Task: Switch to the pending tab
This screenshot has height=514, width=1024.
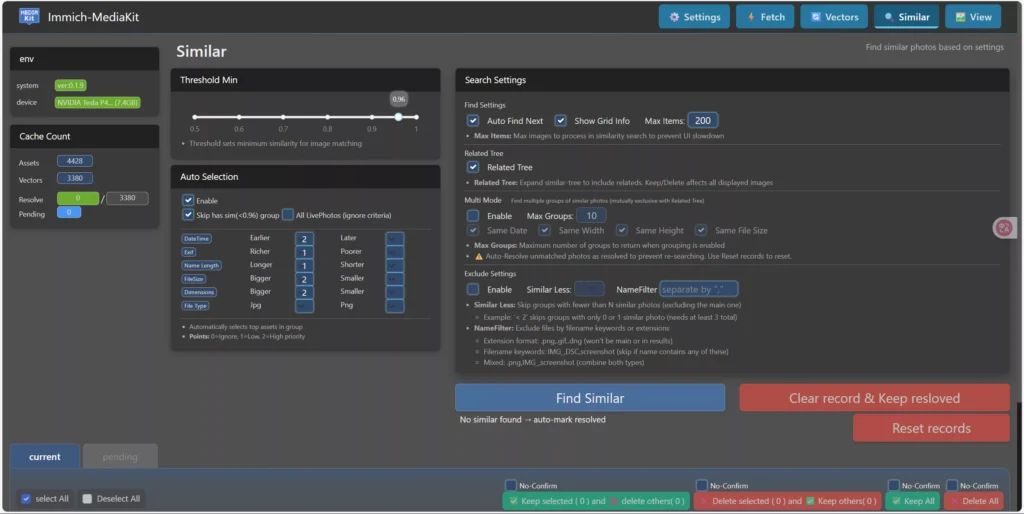Action: pyautogui.click(x=120, y=457)
